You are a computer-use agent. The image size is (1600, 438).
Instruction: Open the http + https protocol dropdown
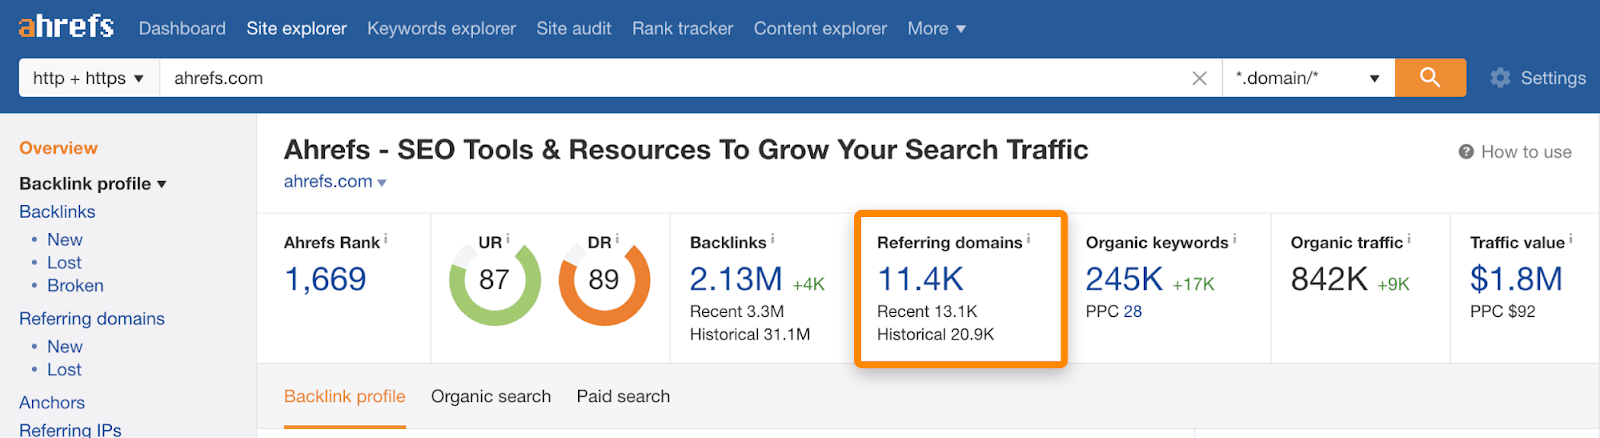88,78
